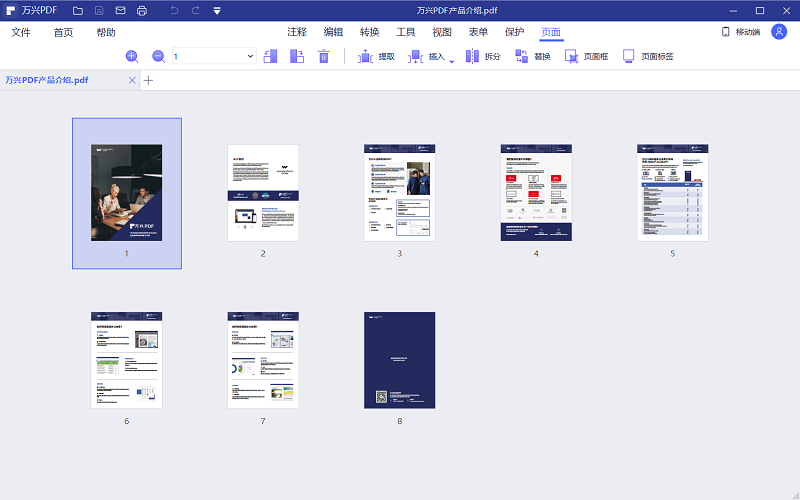Click the zoom out magnifier icon
The width and height of the screenshot is (800, 500).
158,57
